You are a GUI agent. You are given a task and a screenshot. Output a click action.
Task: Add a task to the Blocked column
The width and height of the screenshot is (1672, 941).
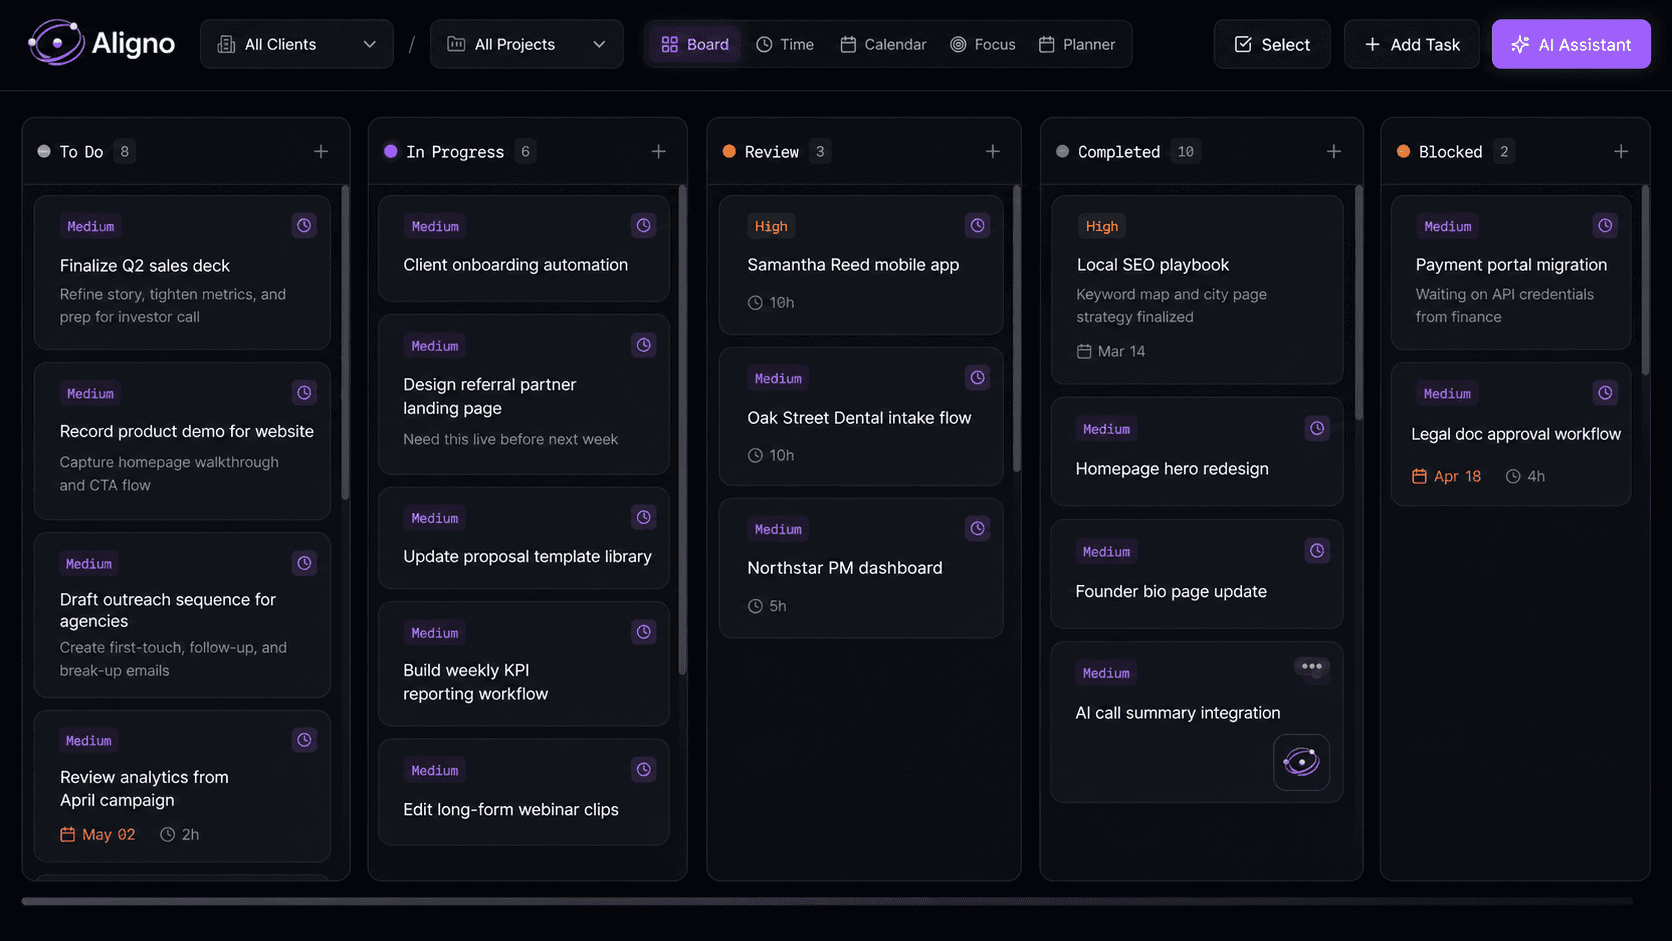[x=1621, y=152]
